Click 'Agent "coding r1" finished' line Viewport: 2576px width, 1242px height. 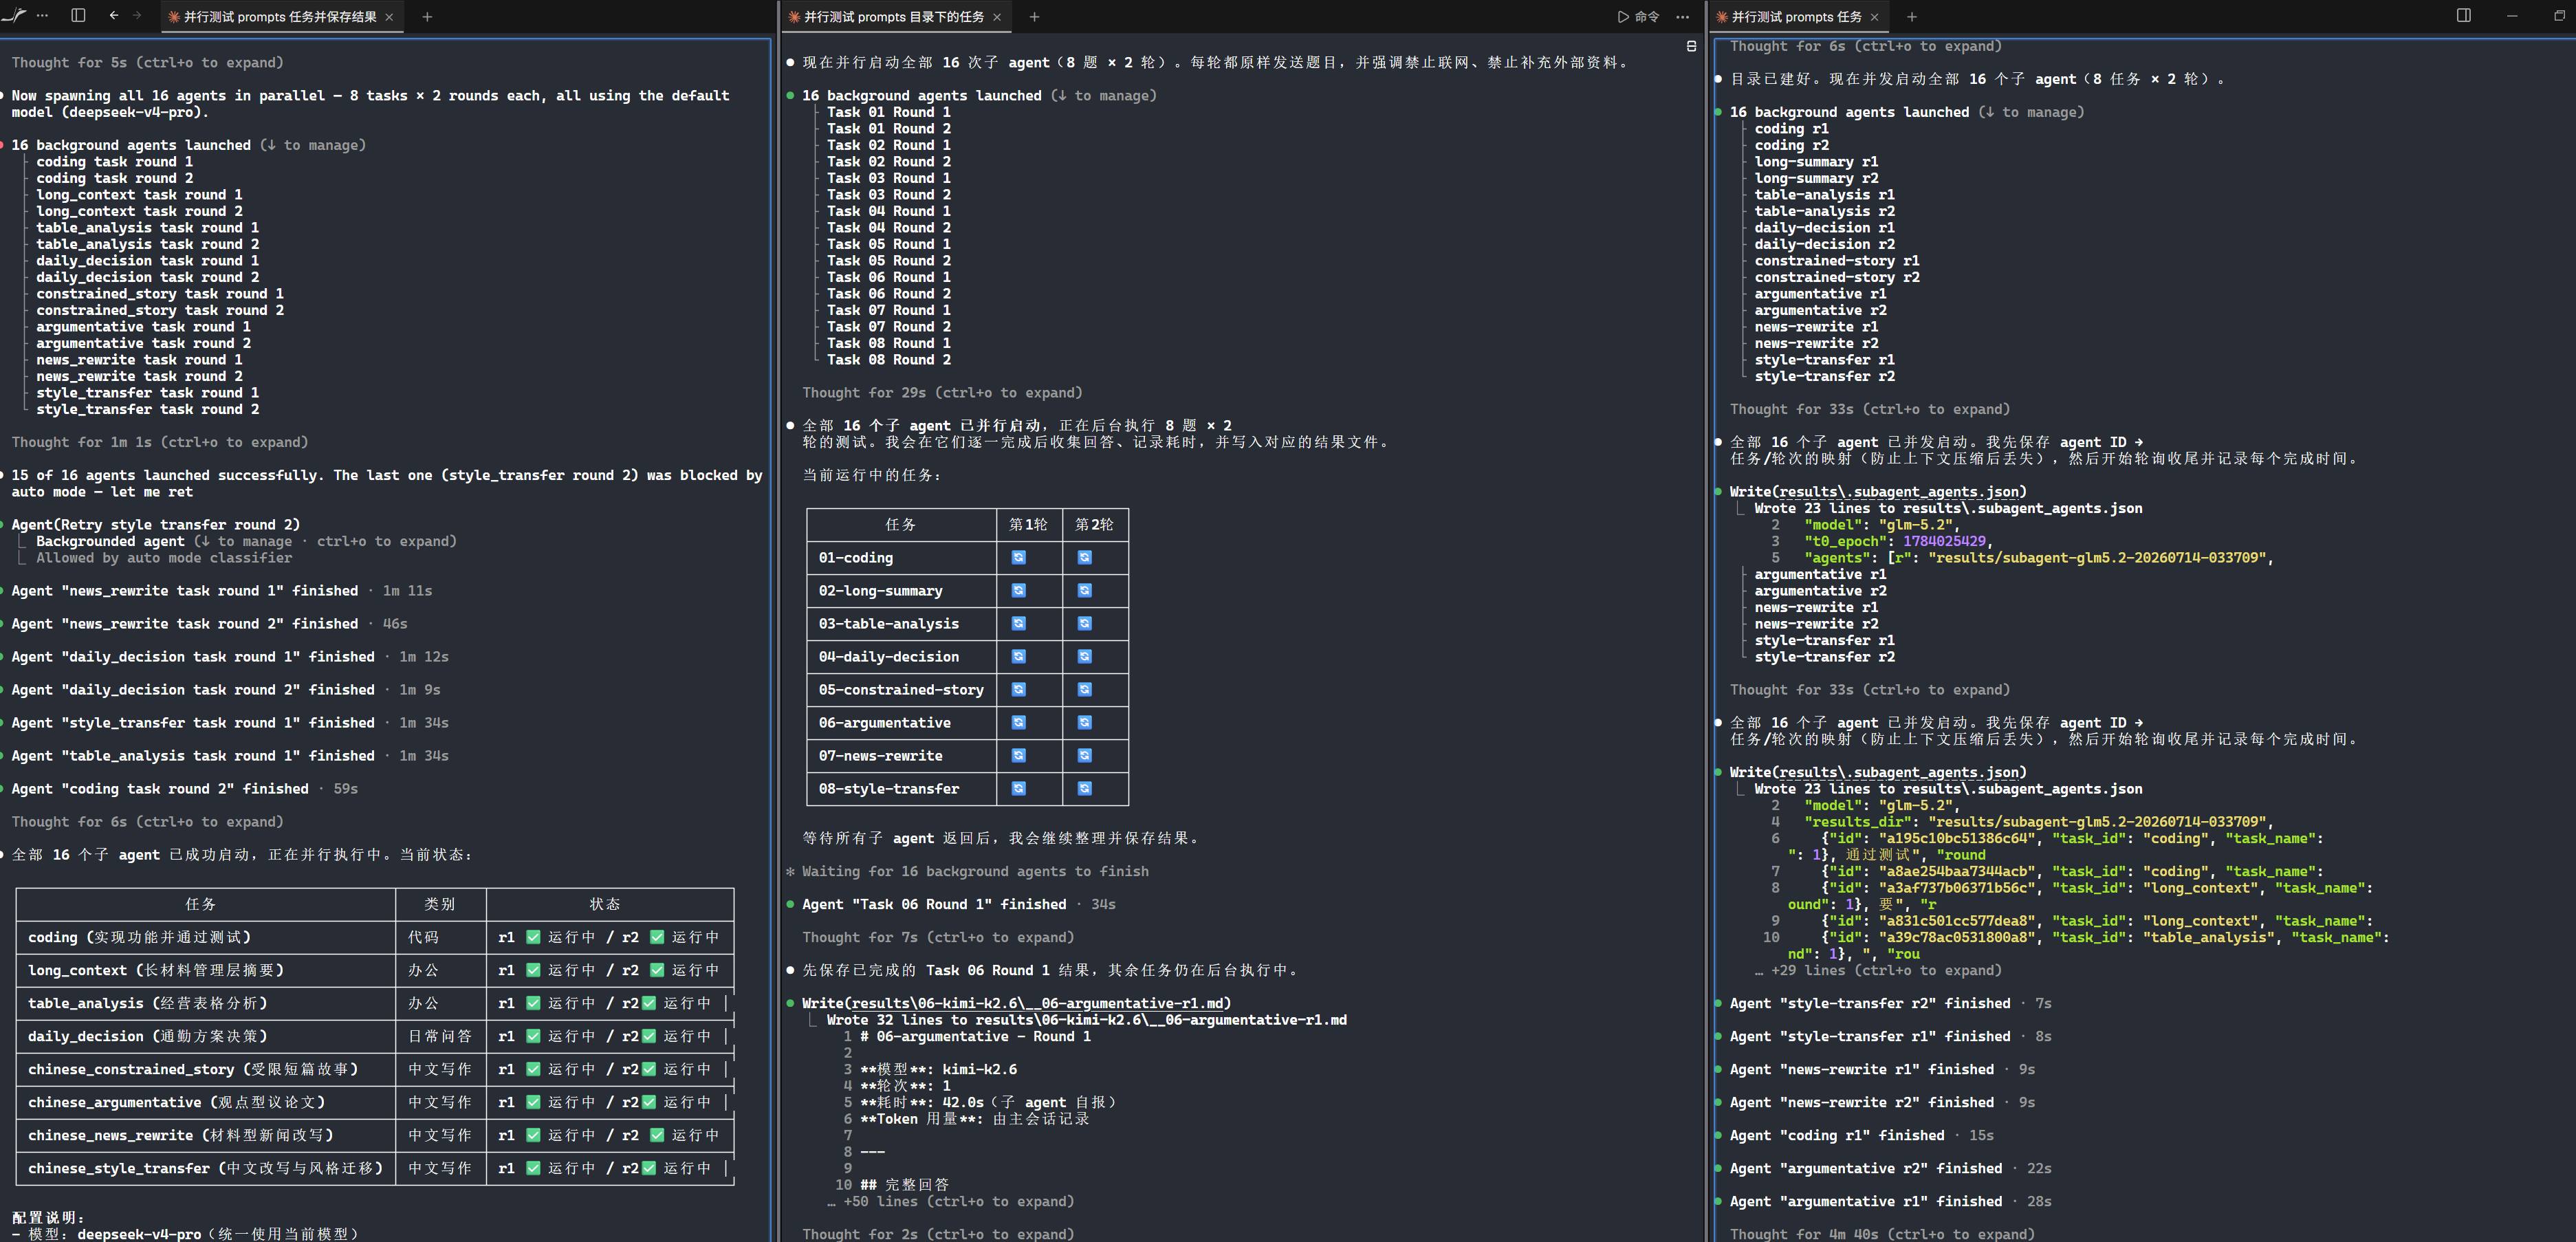tap(1837, 1136)
